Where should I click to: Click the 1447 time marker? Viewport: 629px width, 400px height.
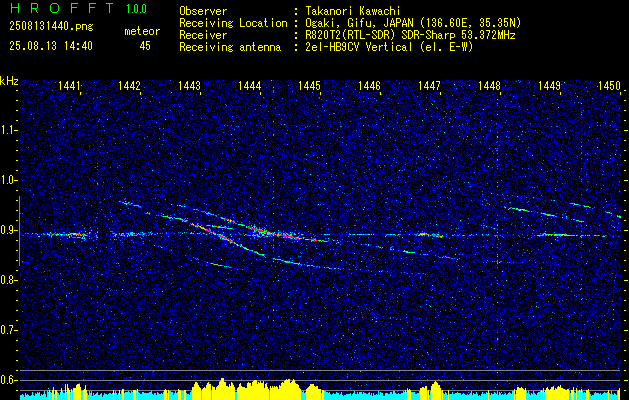[429, 86]
